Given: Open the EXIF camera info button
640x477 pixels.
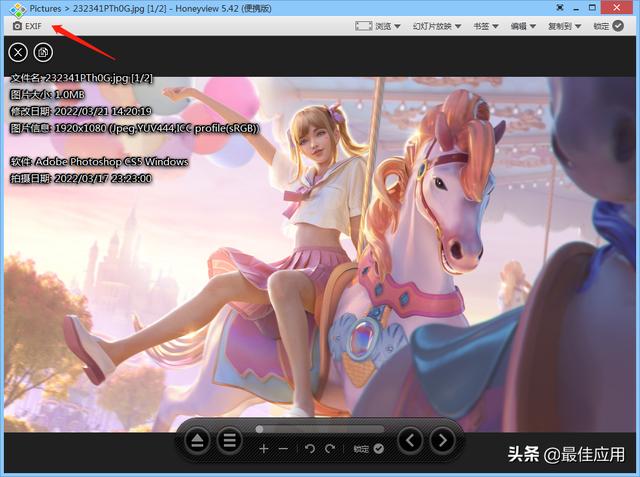Looking at the screenshot, I should [27, 26].
